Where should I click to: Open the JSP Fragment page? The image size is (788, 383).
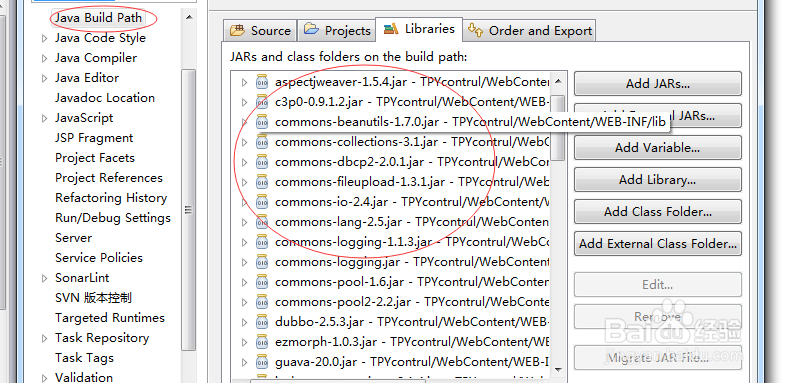94,138
